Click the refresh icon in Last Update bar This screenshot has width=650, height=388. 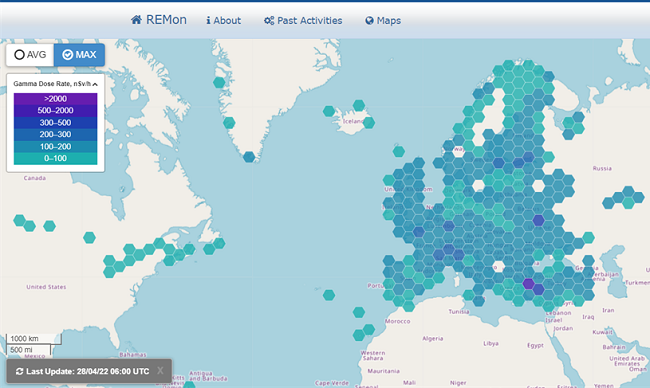(x=19, y=371)
